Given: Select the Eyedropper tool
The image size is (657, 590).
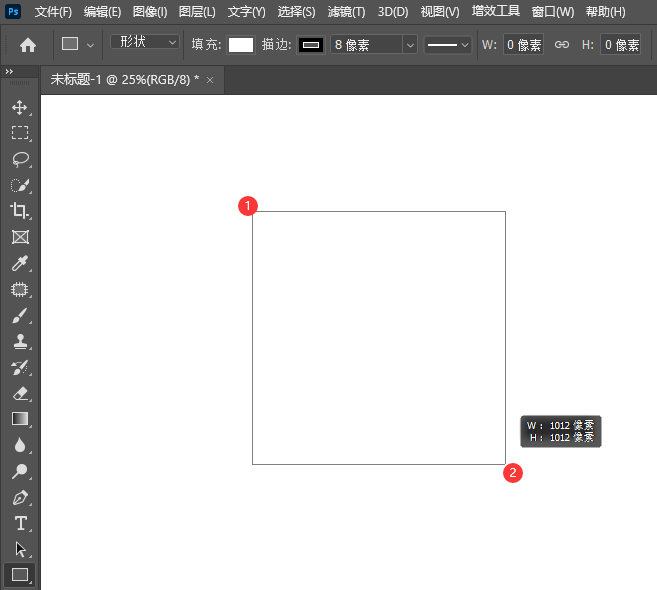Looking at the screenshot, I should click(20, 263).
